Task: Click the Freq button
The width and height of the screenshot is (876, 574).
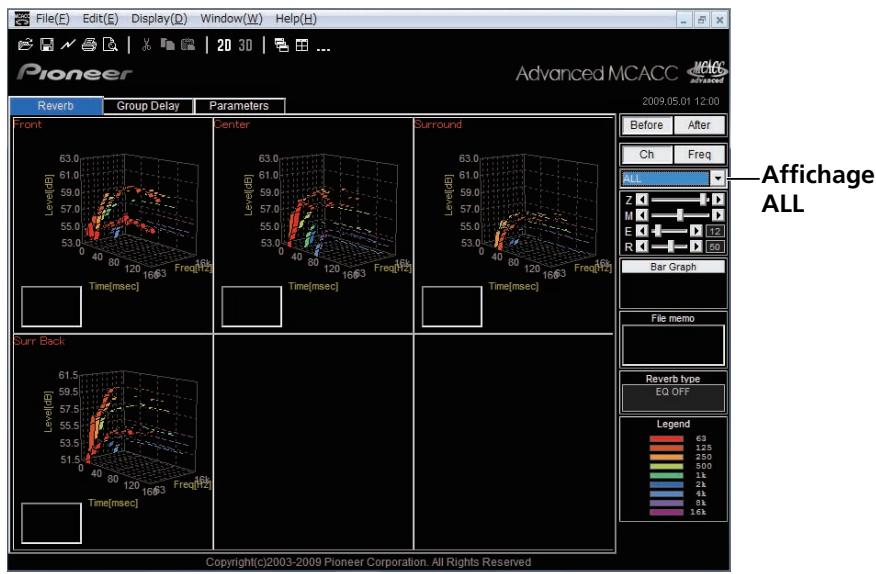Action: click(x=699, y=154)
